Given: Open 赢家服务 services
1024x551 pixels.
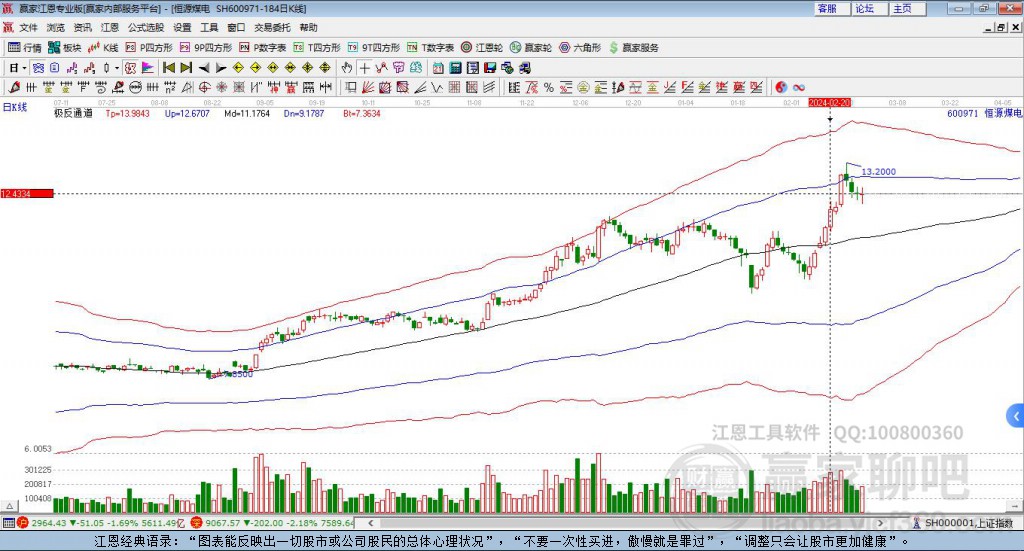Looking at the screenshot, I should [633, 48].
